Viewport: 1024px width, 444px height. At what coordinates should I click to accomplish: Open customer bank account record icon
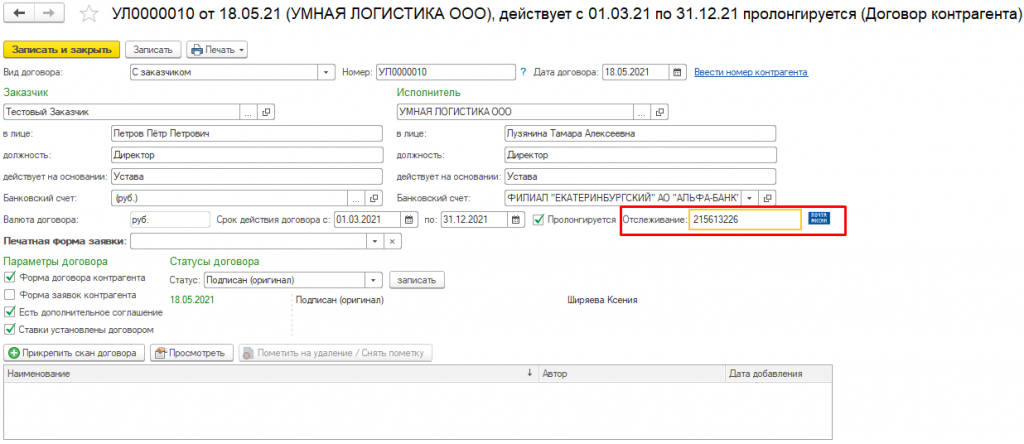tap(374, 197)
